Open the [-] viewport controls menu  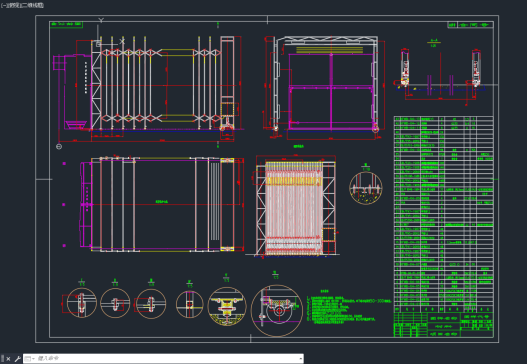click(x=3, y=5)
